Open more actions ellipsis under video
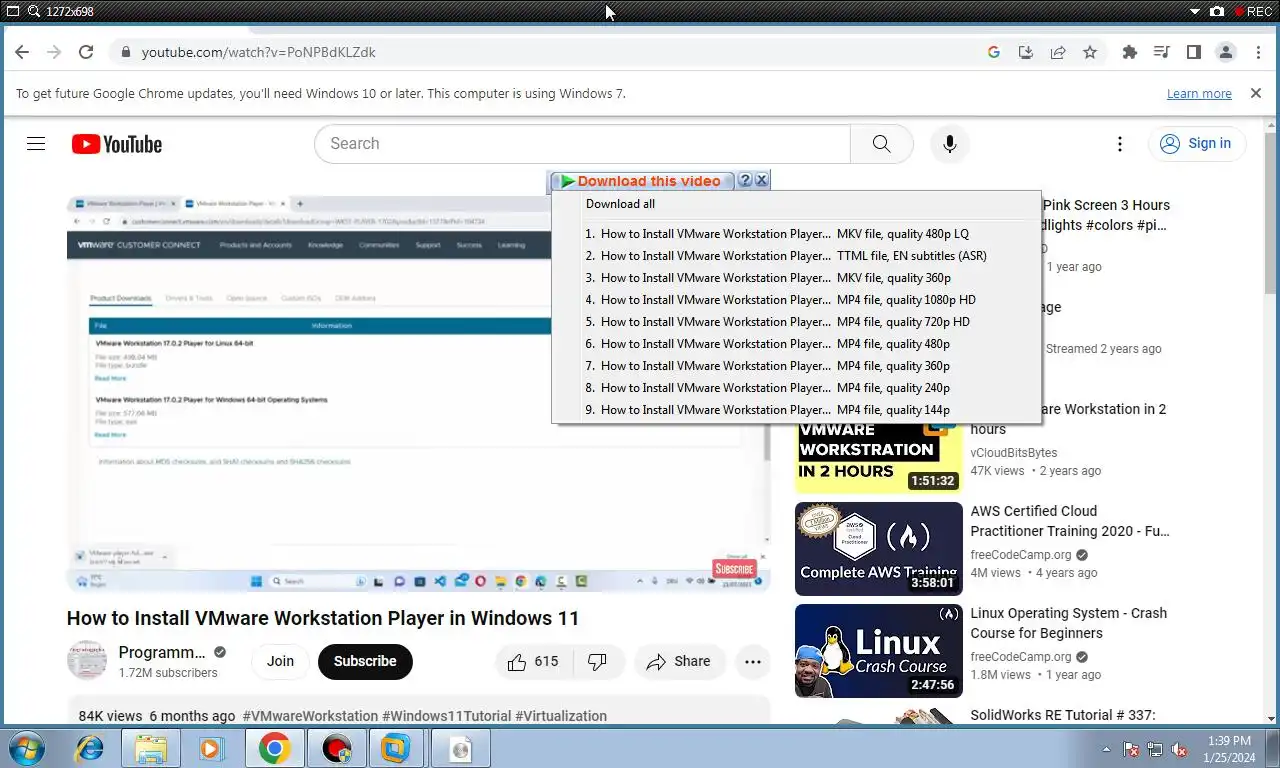 (752, 661)
